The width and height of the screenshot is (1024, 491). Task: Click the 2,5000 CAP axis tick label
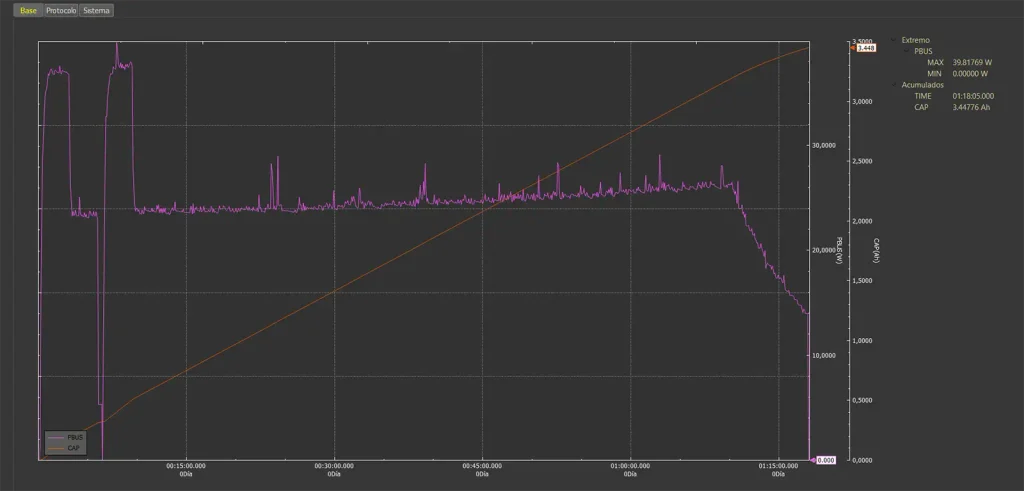[861, 161]
